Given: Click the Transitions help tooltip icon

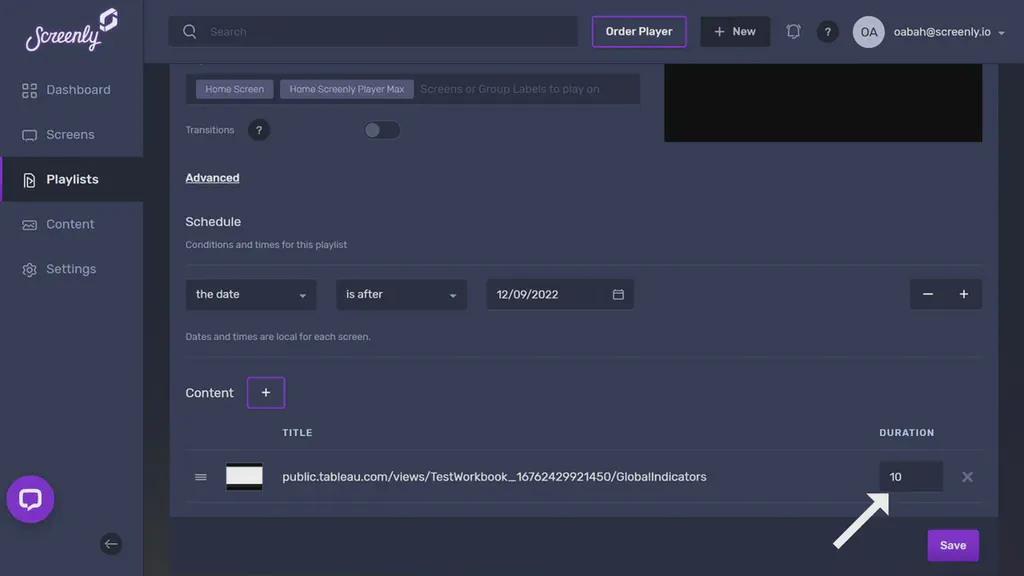Looking at the screenshot, I should (x=259, y=130).
